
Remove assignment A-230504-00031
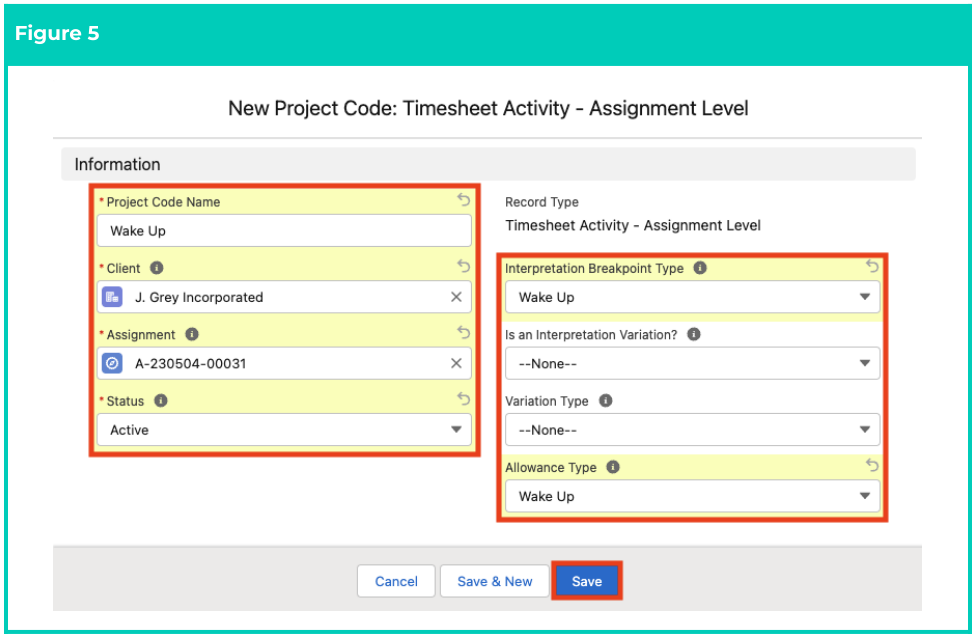tap(456, 363)
